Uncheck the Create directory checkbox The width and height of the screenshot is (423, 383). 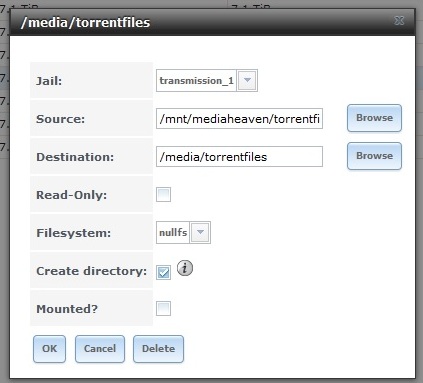coord(163,272)
